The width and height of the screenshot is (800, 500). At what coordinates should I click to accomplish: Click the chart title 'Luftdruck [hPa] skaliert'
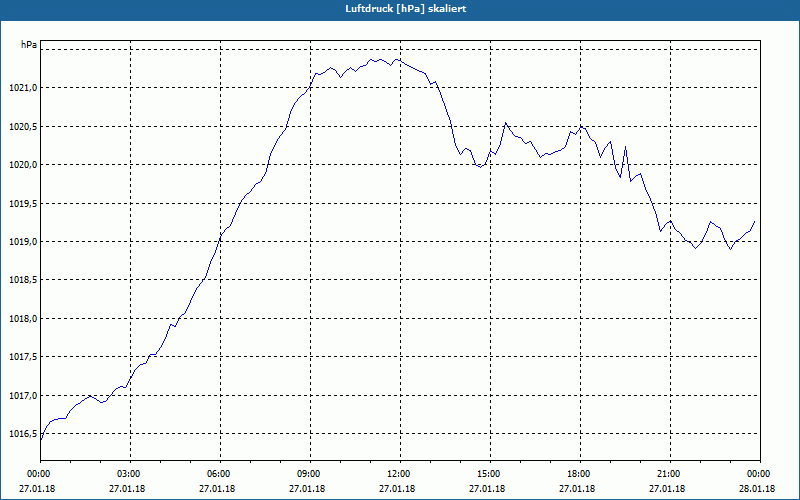point(406,9)
